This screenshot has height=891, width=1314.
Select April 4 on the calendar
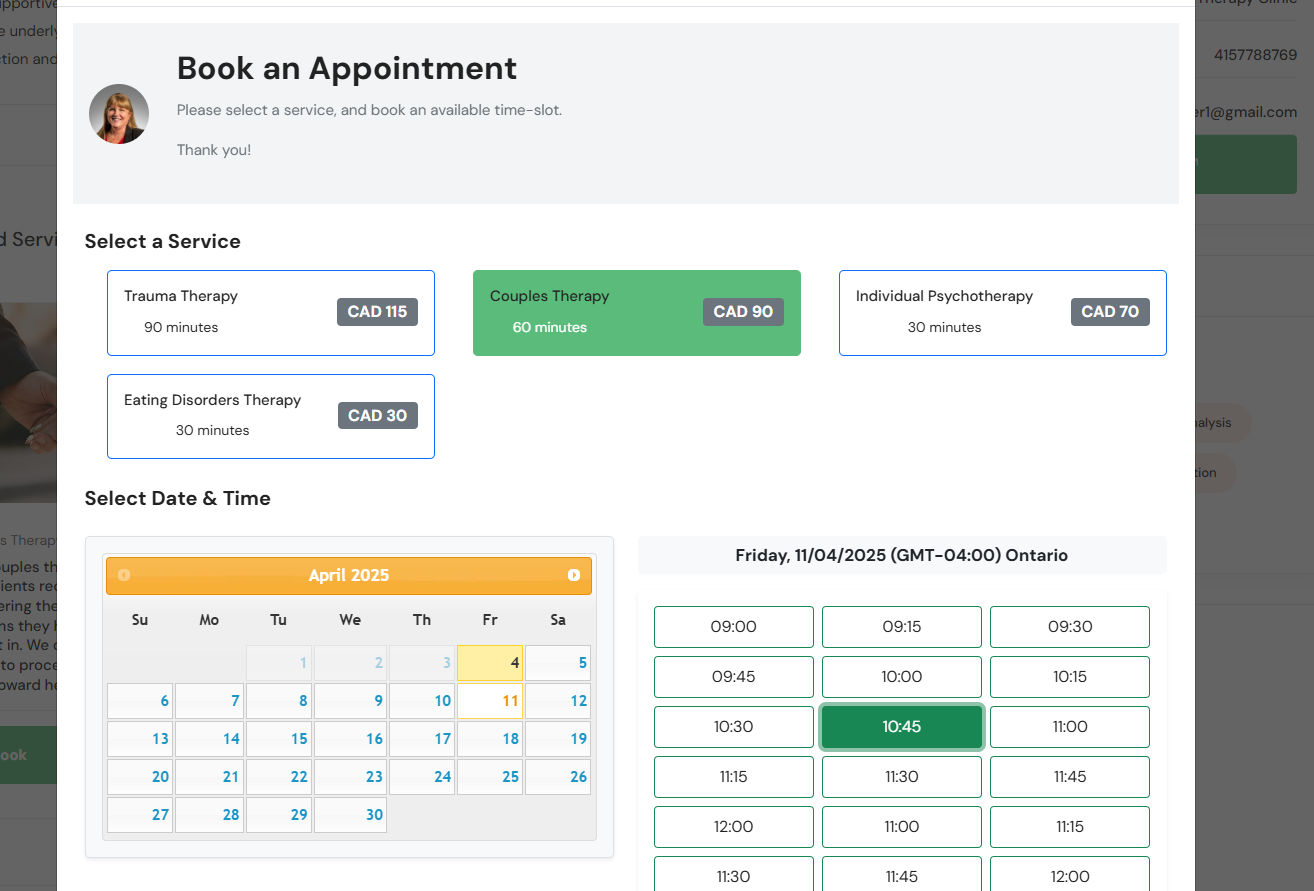490,663
